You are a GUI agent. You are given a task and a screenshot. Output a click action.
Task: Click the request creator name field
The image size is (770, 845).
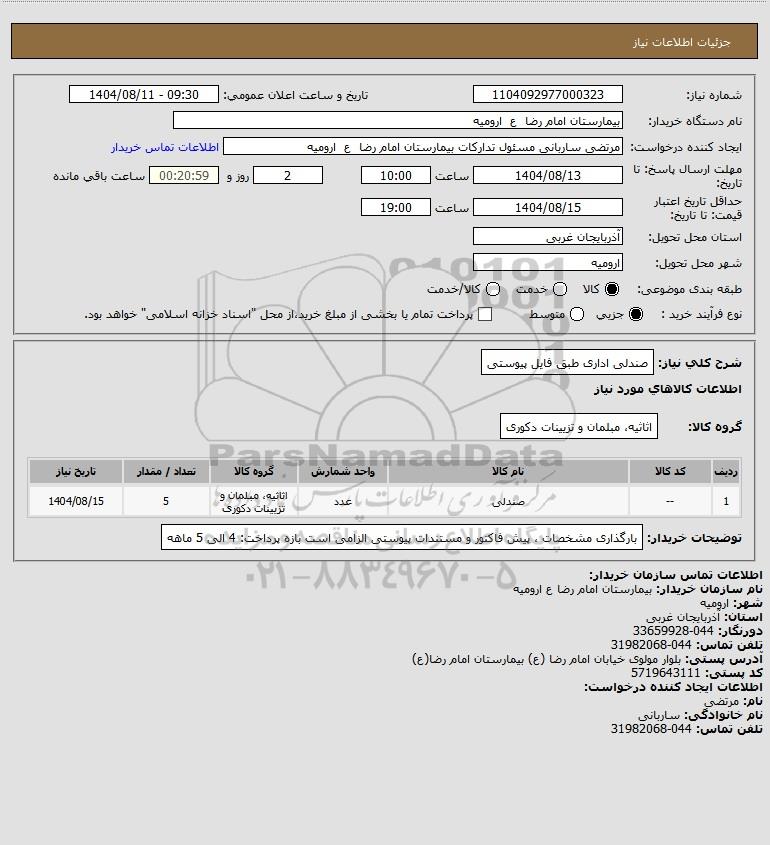click(423, 147)
